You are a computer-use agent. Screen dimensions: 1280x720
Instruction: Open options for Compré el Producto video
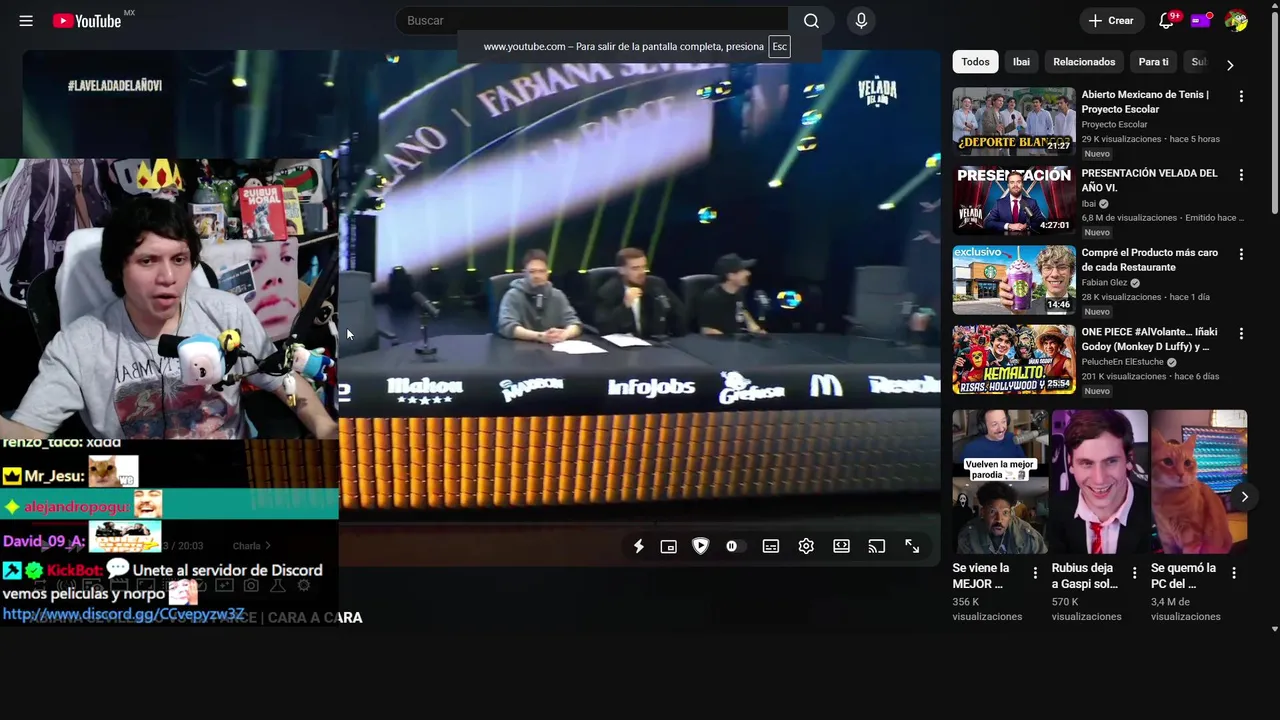pyautogui.click(x=1241, y=254)
